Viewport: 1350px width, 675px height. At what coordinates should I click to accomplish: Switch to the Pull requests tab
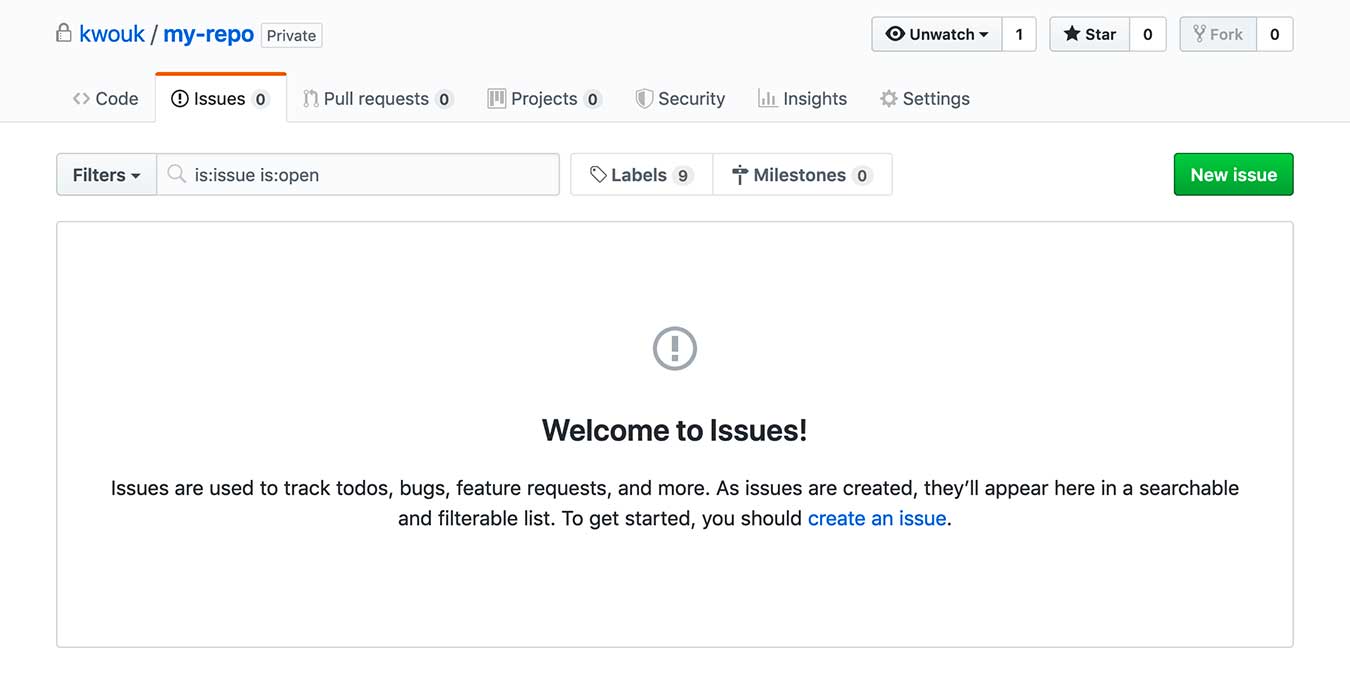pos(378,98)
